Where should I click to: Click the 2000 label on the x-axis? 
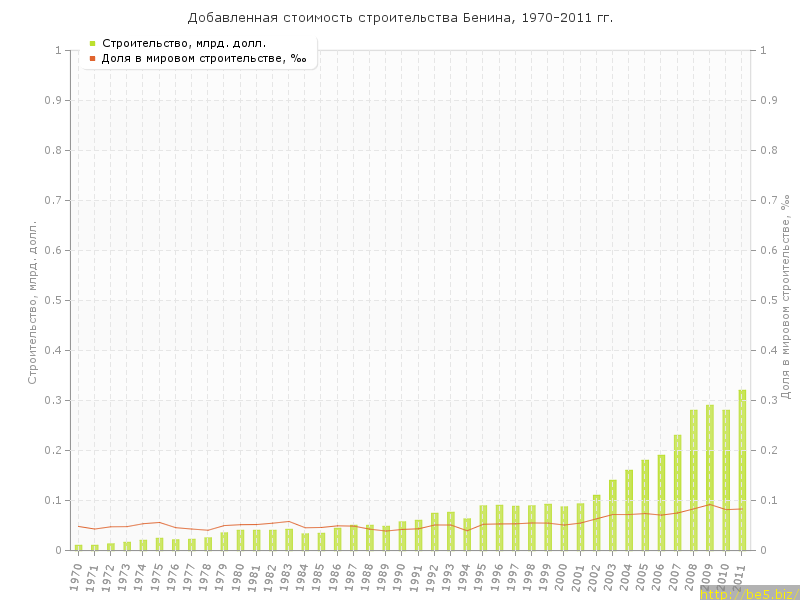[563, 575]
